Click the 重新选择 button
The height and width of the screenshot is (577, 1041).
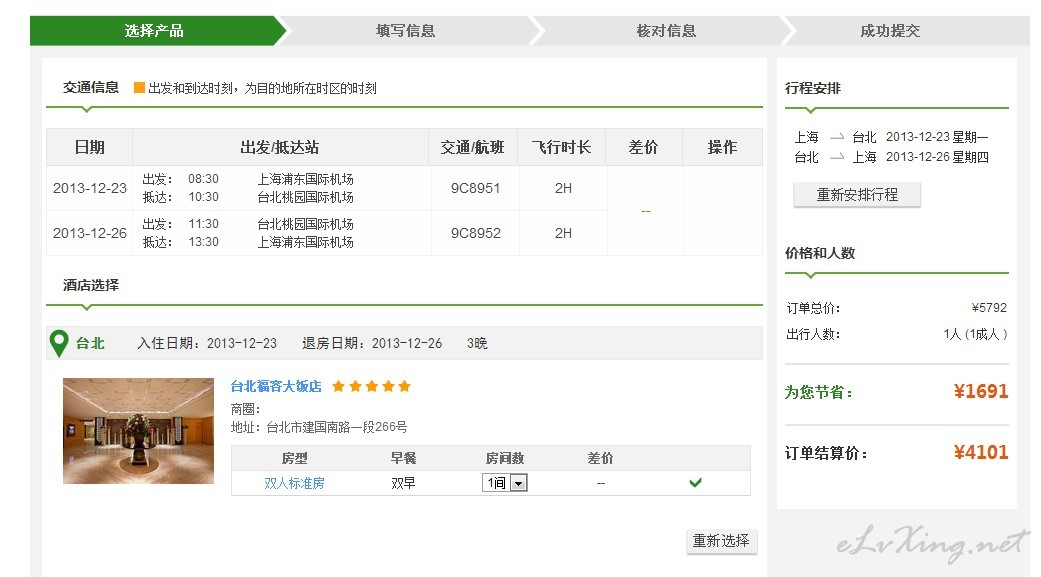click(721, 541)
